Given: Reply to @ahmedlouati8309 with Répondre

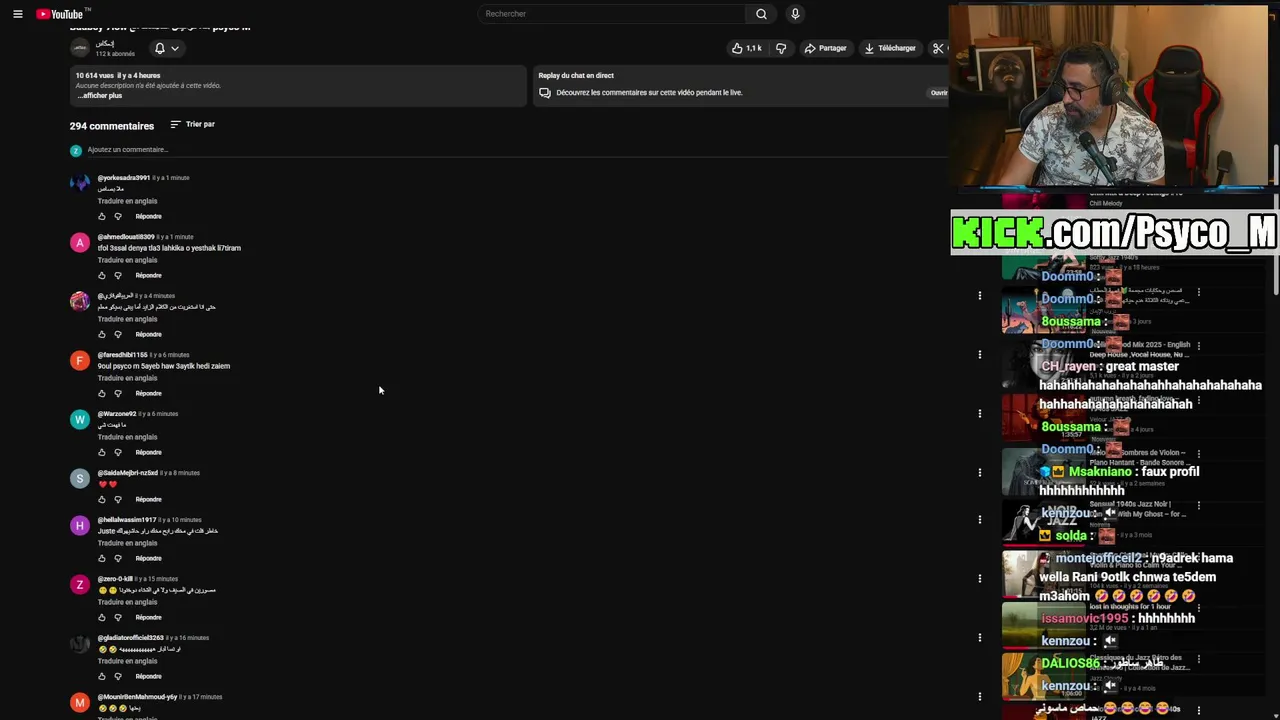Looking at the screenshot, I should [148, 275].
